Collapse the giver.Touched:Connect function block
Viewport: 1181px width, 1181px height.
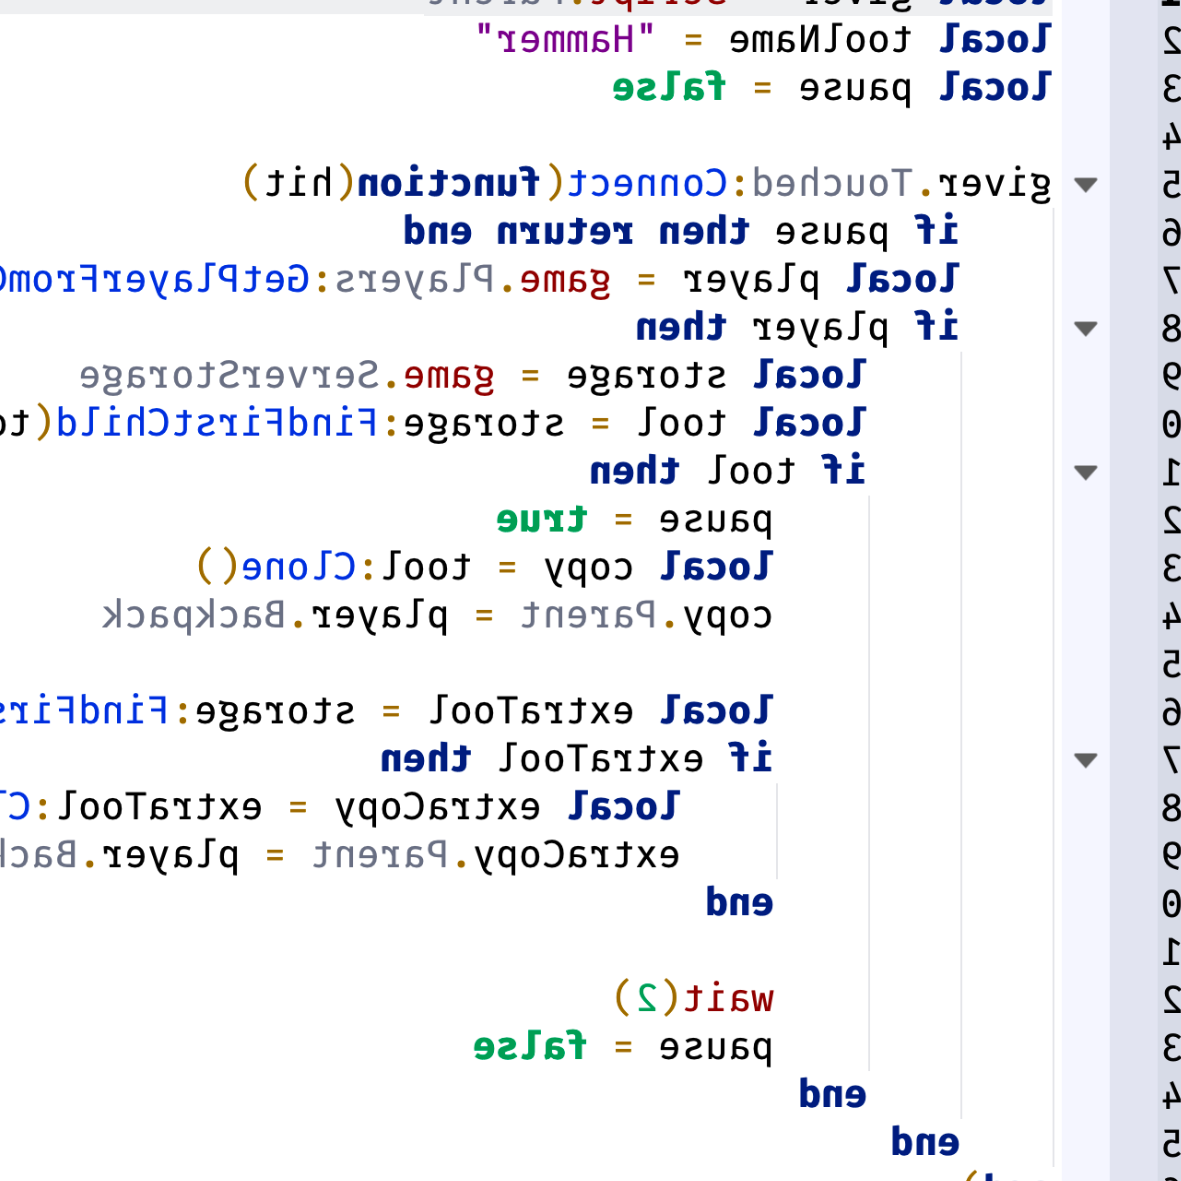pos(1086,184)
